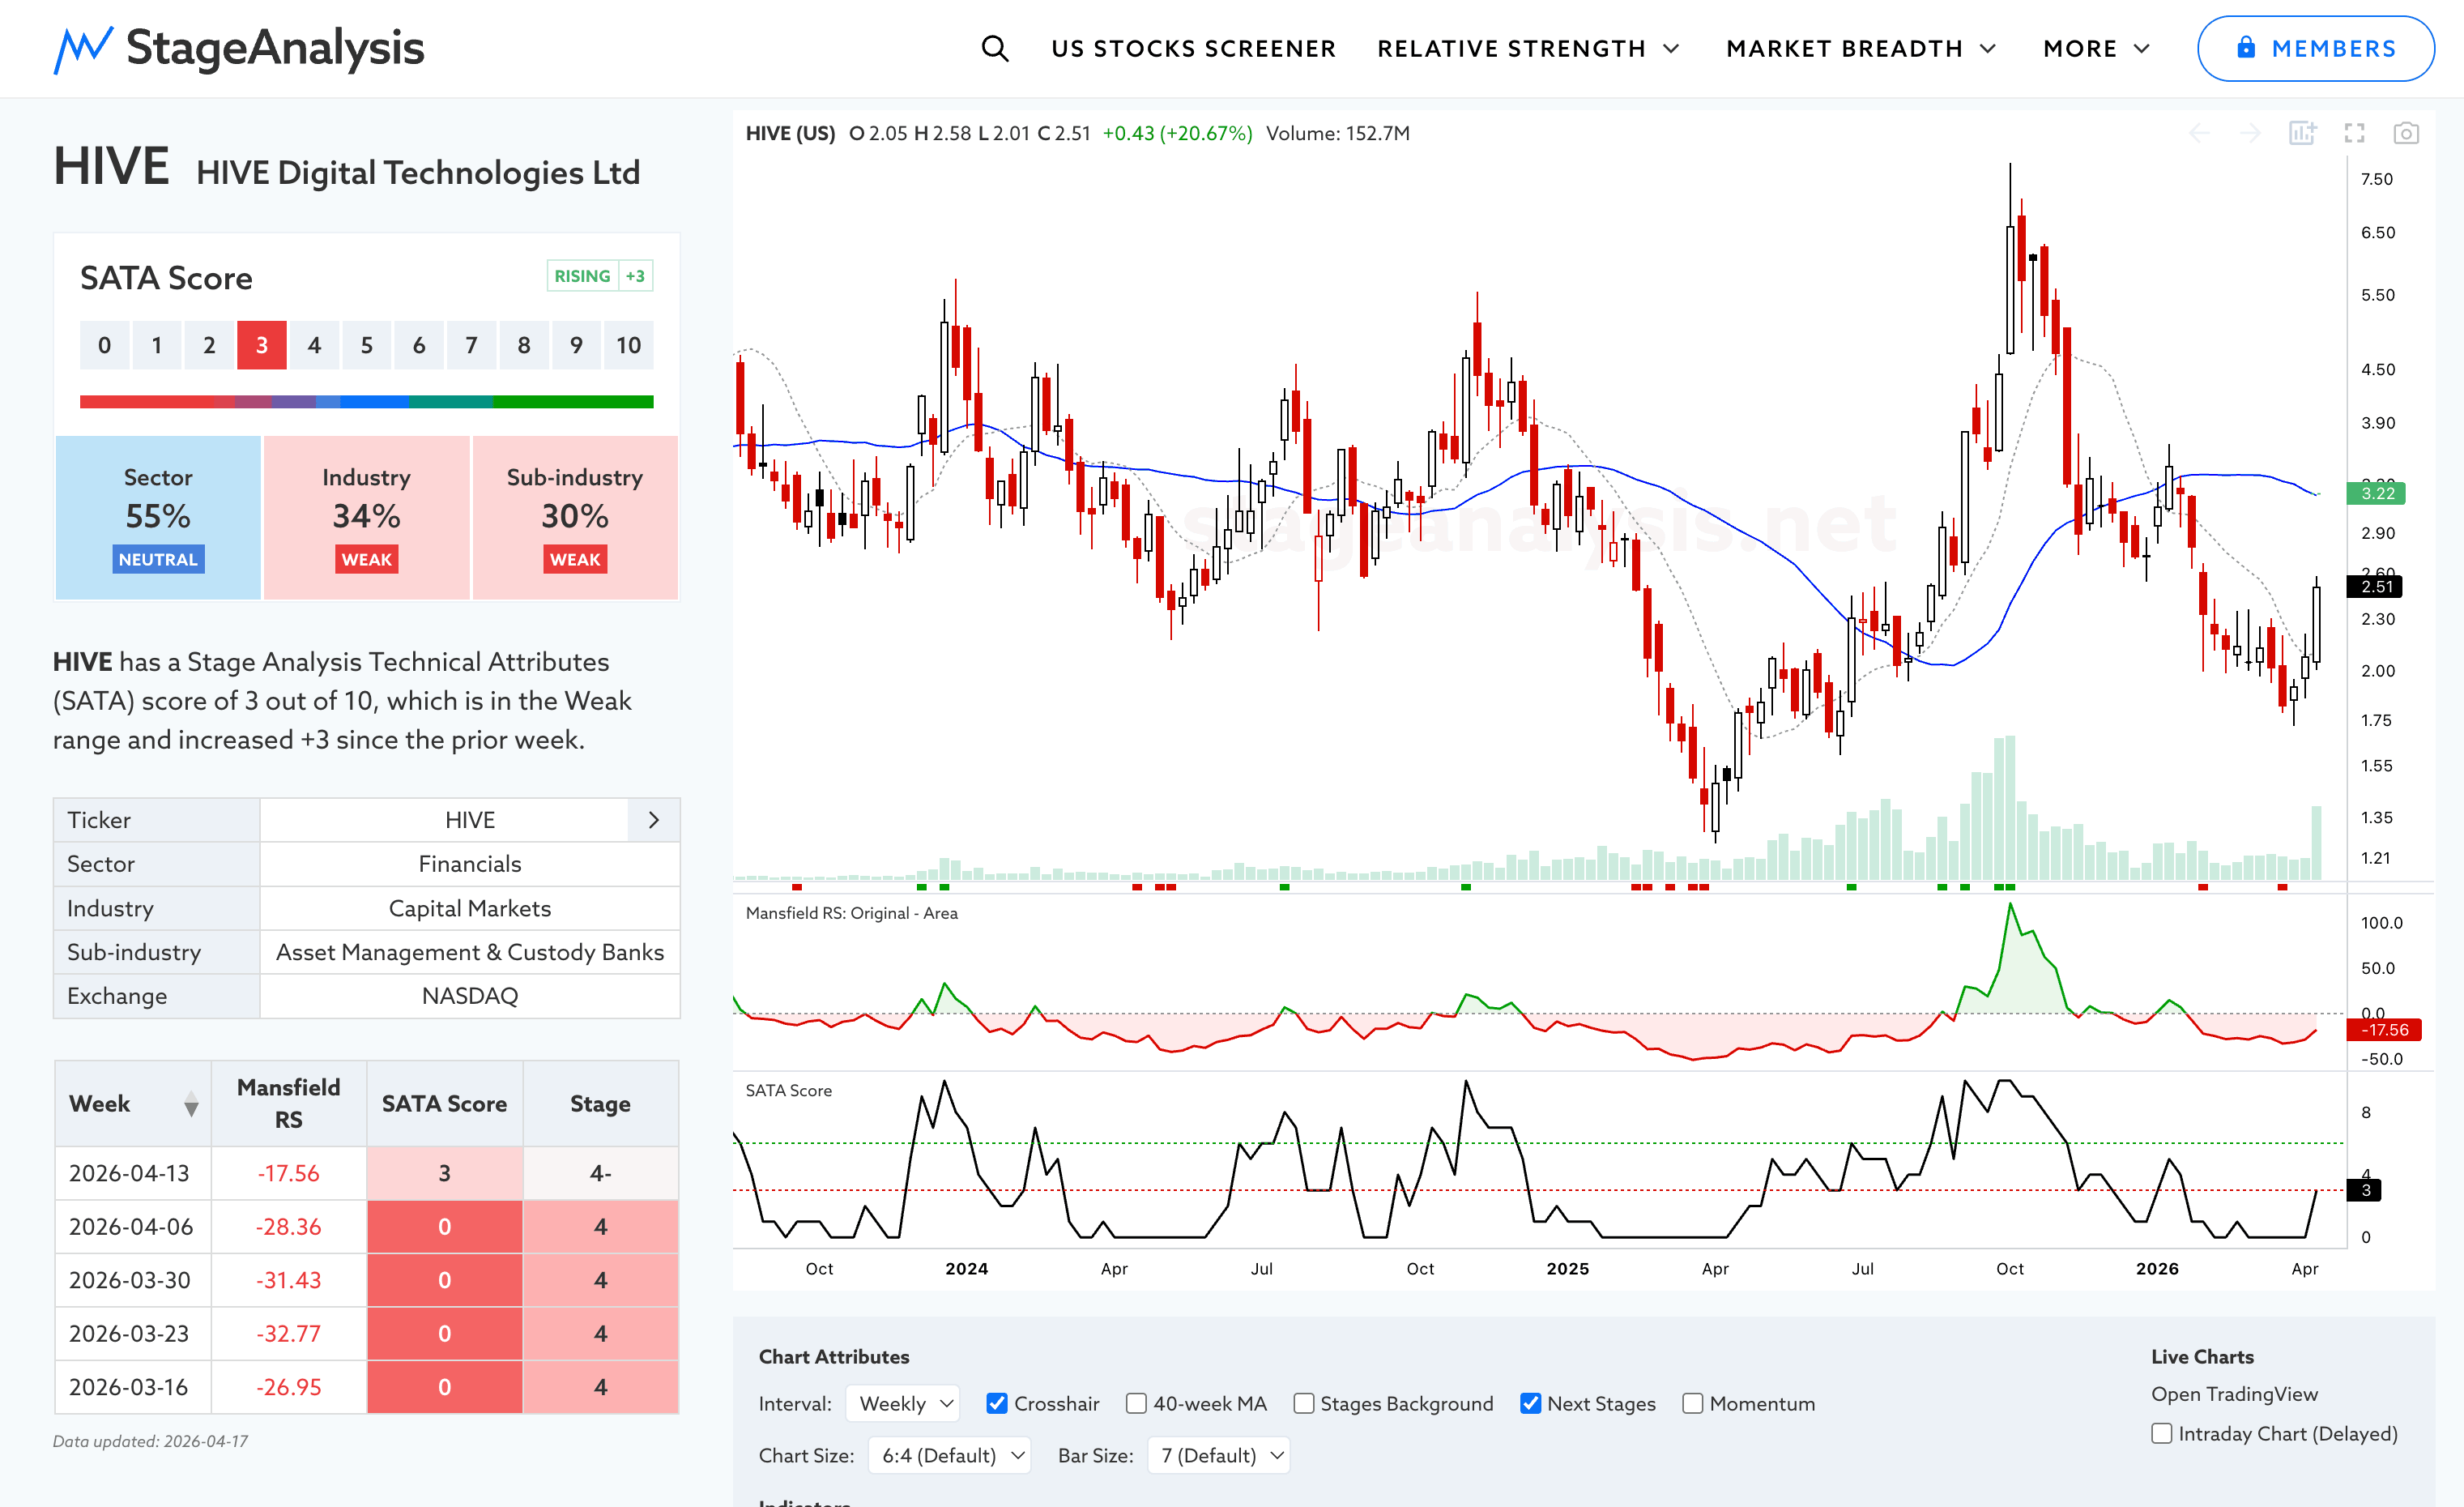Viewport: 2464px width, 1507px height.
Task: Open the Interval Weekly dropdown
Action: point(903,1403)
